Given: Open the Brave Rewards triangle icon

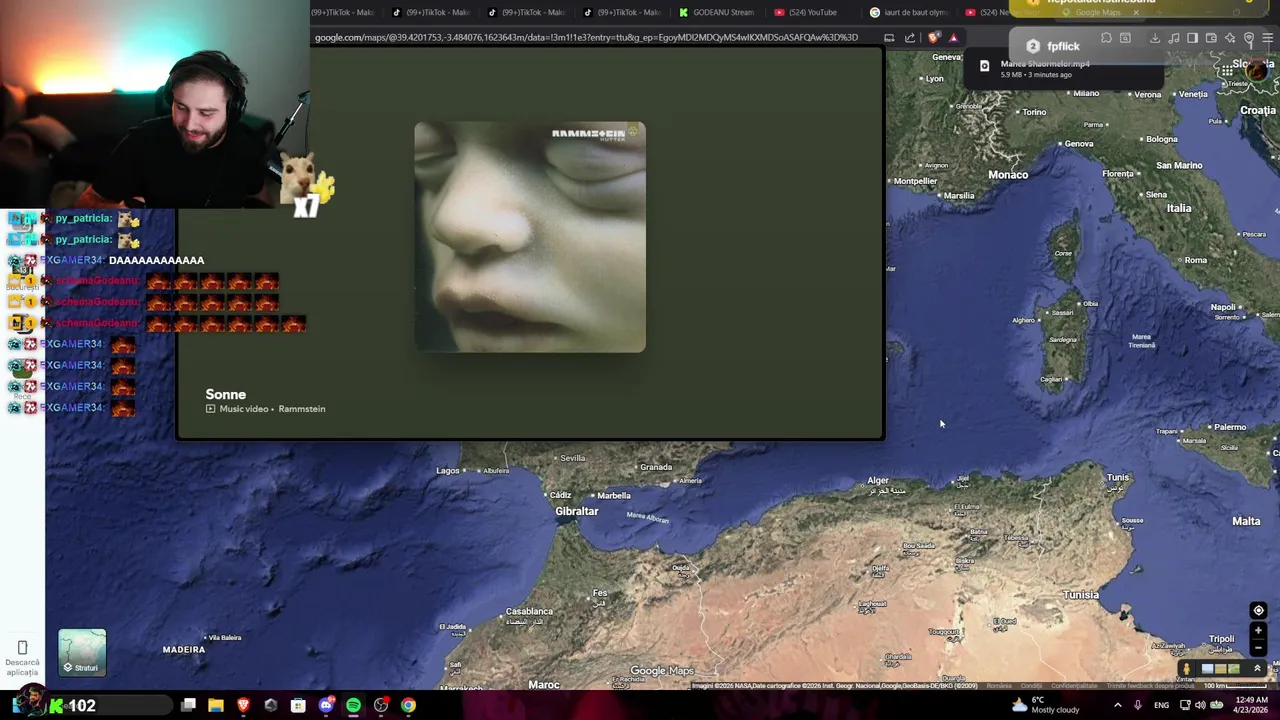Looking at the screenshot, I should (953, 38).
